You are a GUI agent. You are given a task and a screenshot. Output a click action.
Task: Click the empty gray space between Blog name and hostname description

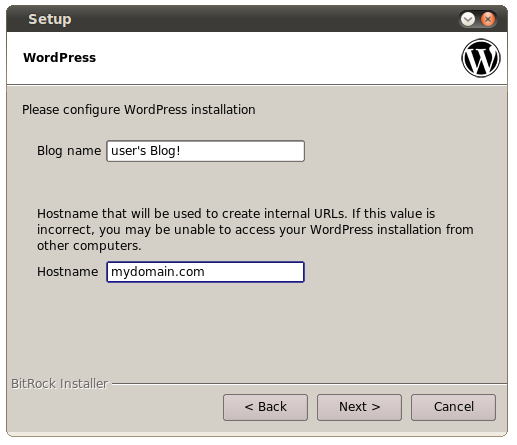pyautogui.click(x=257, y=184)
